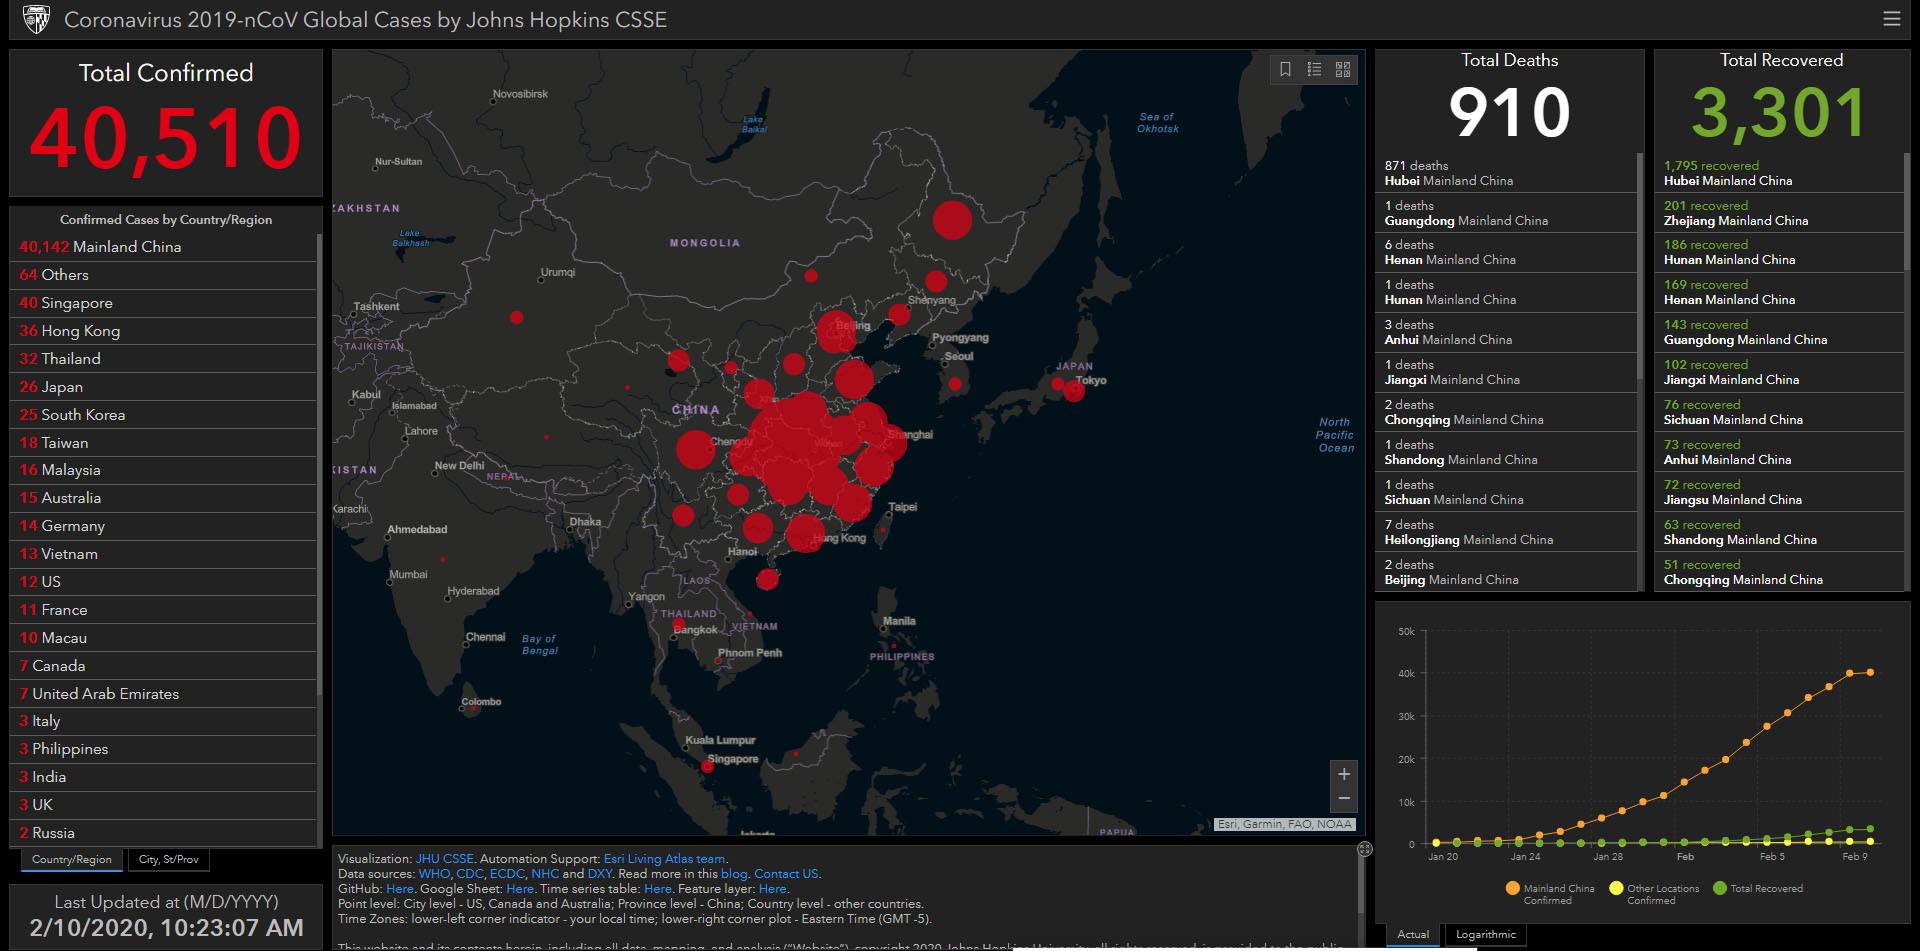Open the ECDC data source link
This screenshot has width=1920, height=951.
pos(507,874)
